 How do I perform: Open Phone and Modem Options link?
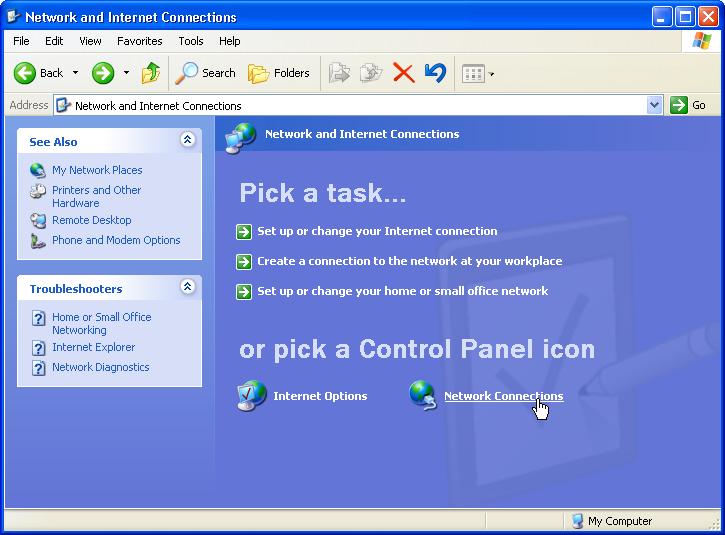116,240
